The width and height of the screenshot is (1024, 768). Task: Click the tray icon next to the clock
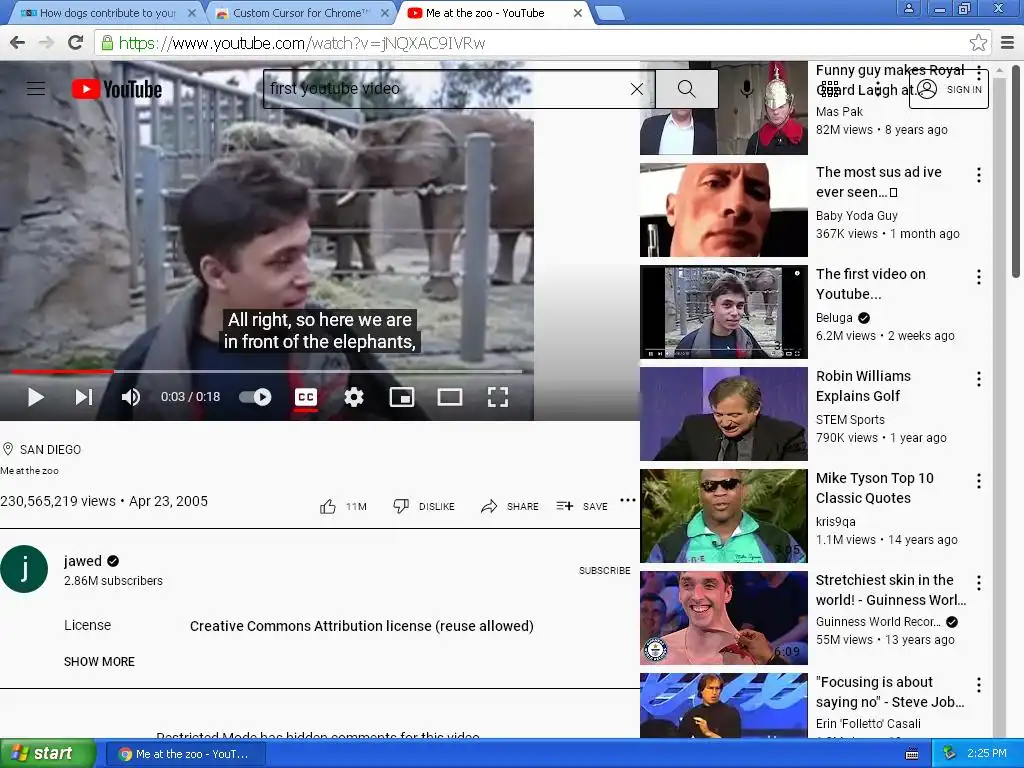click(950, 754)
